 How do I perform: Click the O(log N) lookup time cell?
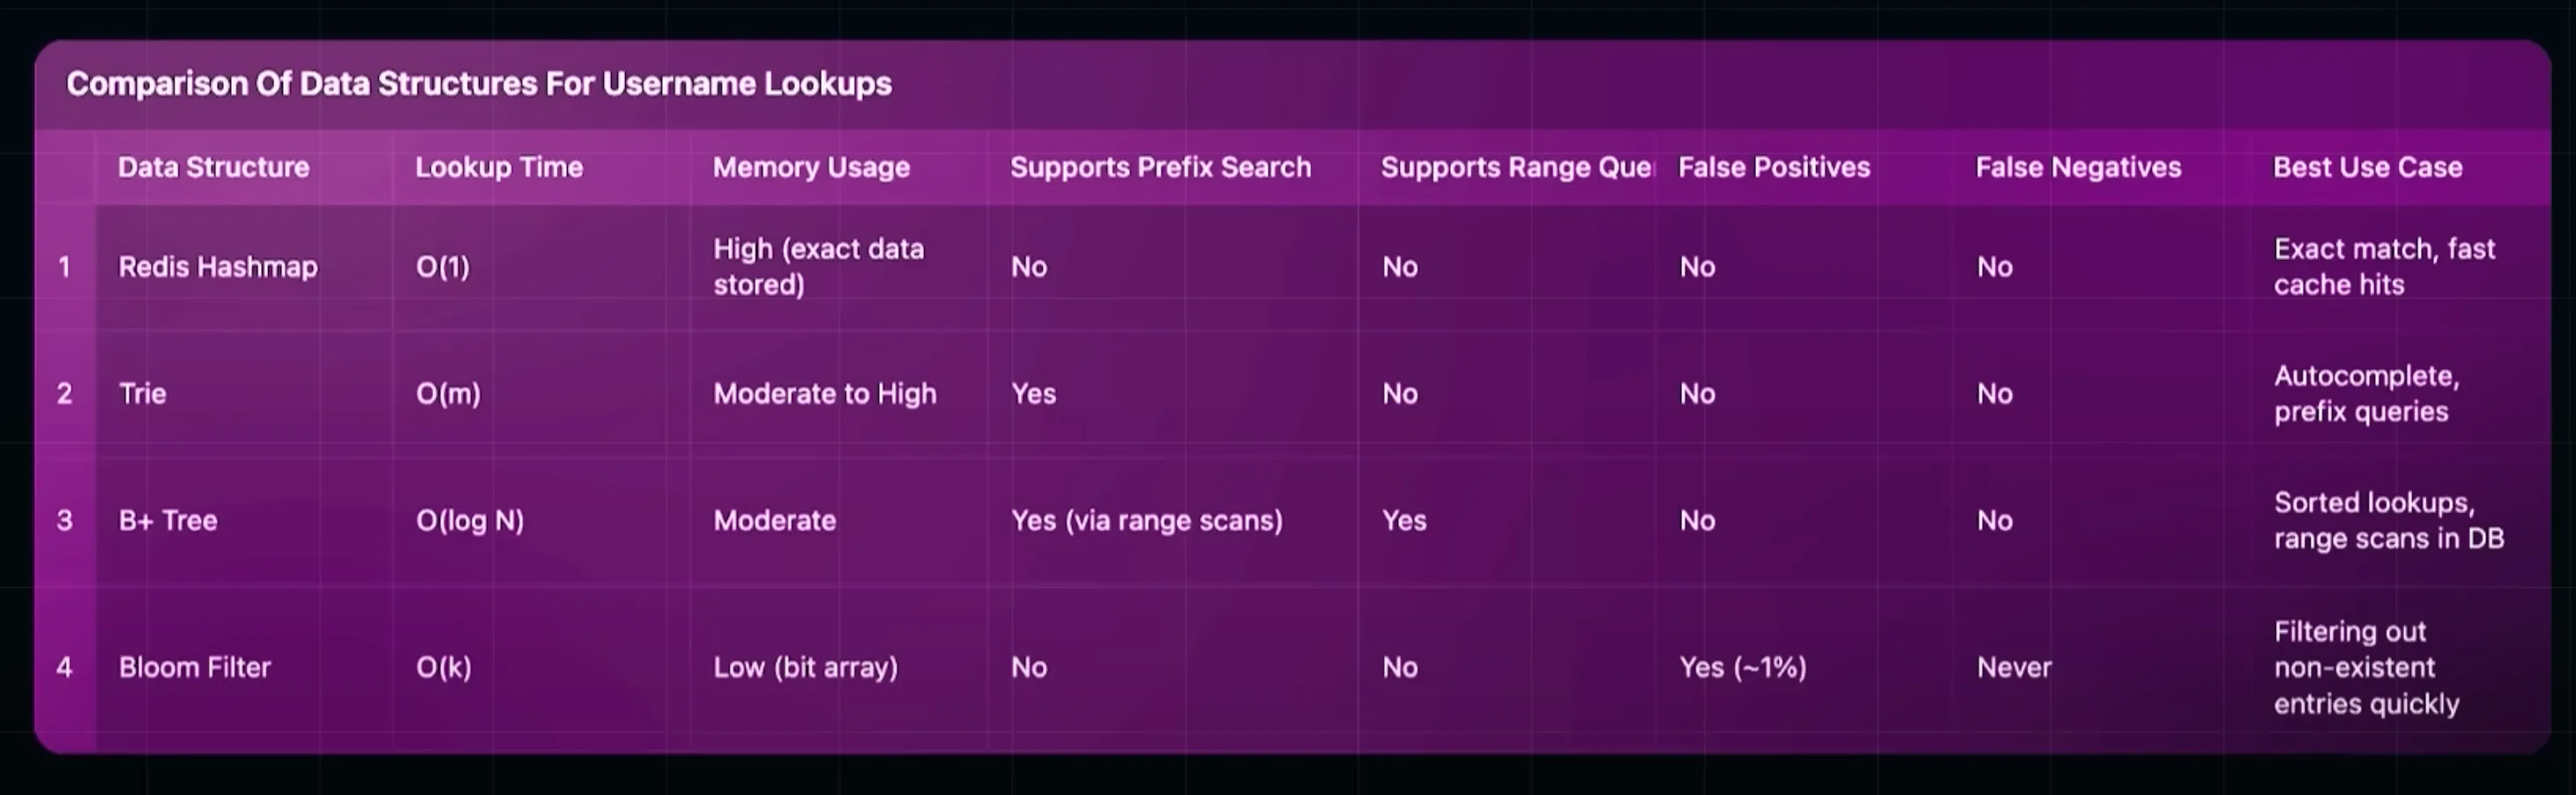469,521
